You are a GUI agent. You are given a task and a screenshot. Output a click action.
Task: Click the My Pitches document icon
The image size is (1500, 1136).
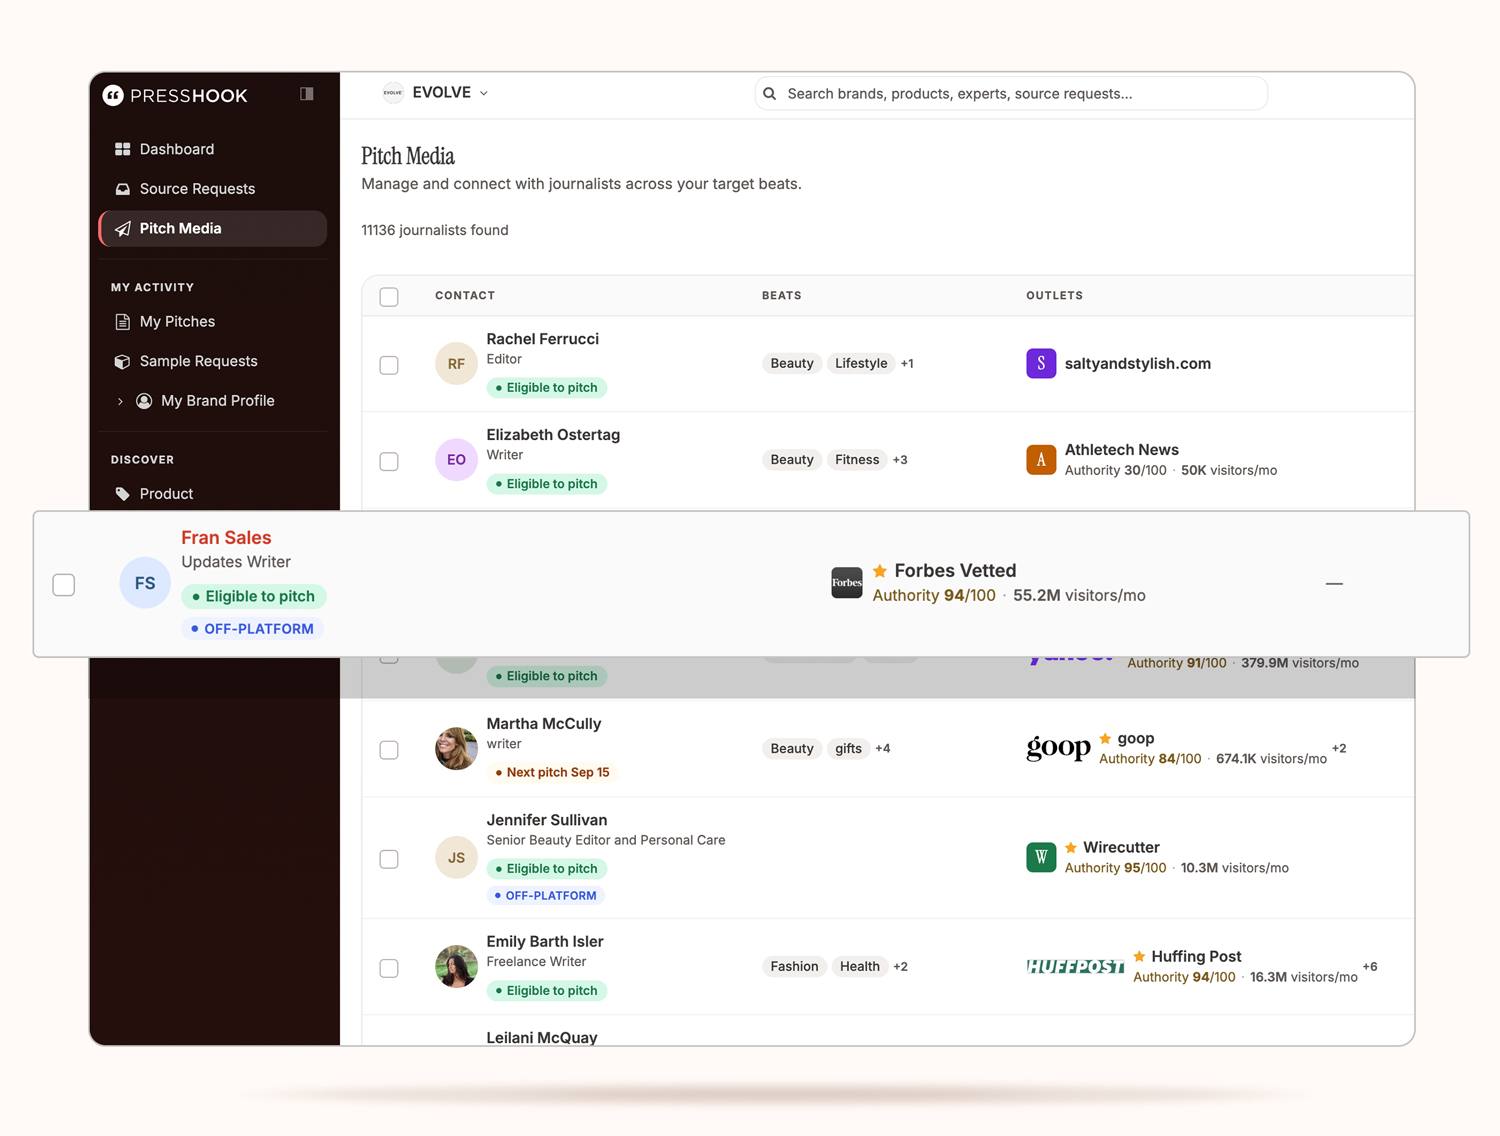[x=123, y=322]
